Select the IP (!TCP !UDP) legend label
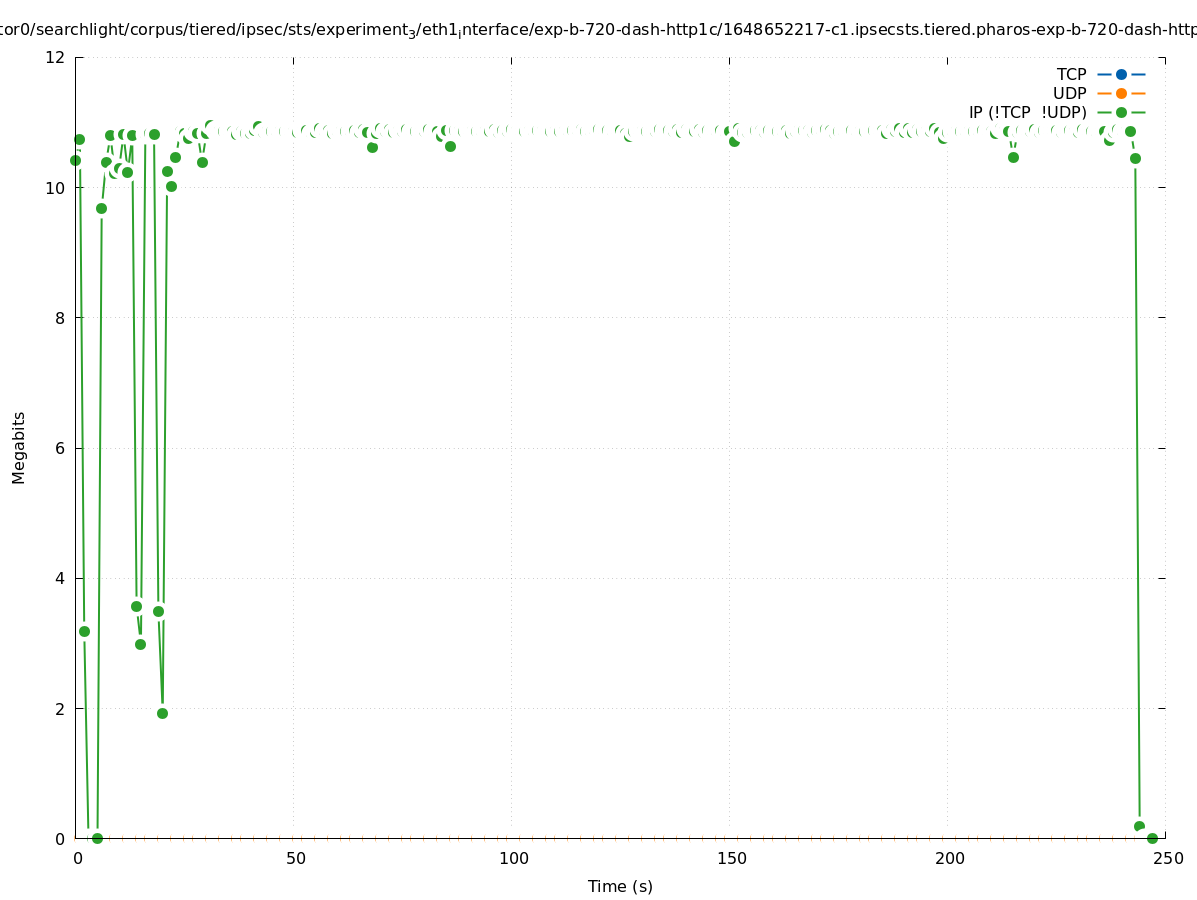1197x900 pixels. click(1027, 112)
